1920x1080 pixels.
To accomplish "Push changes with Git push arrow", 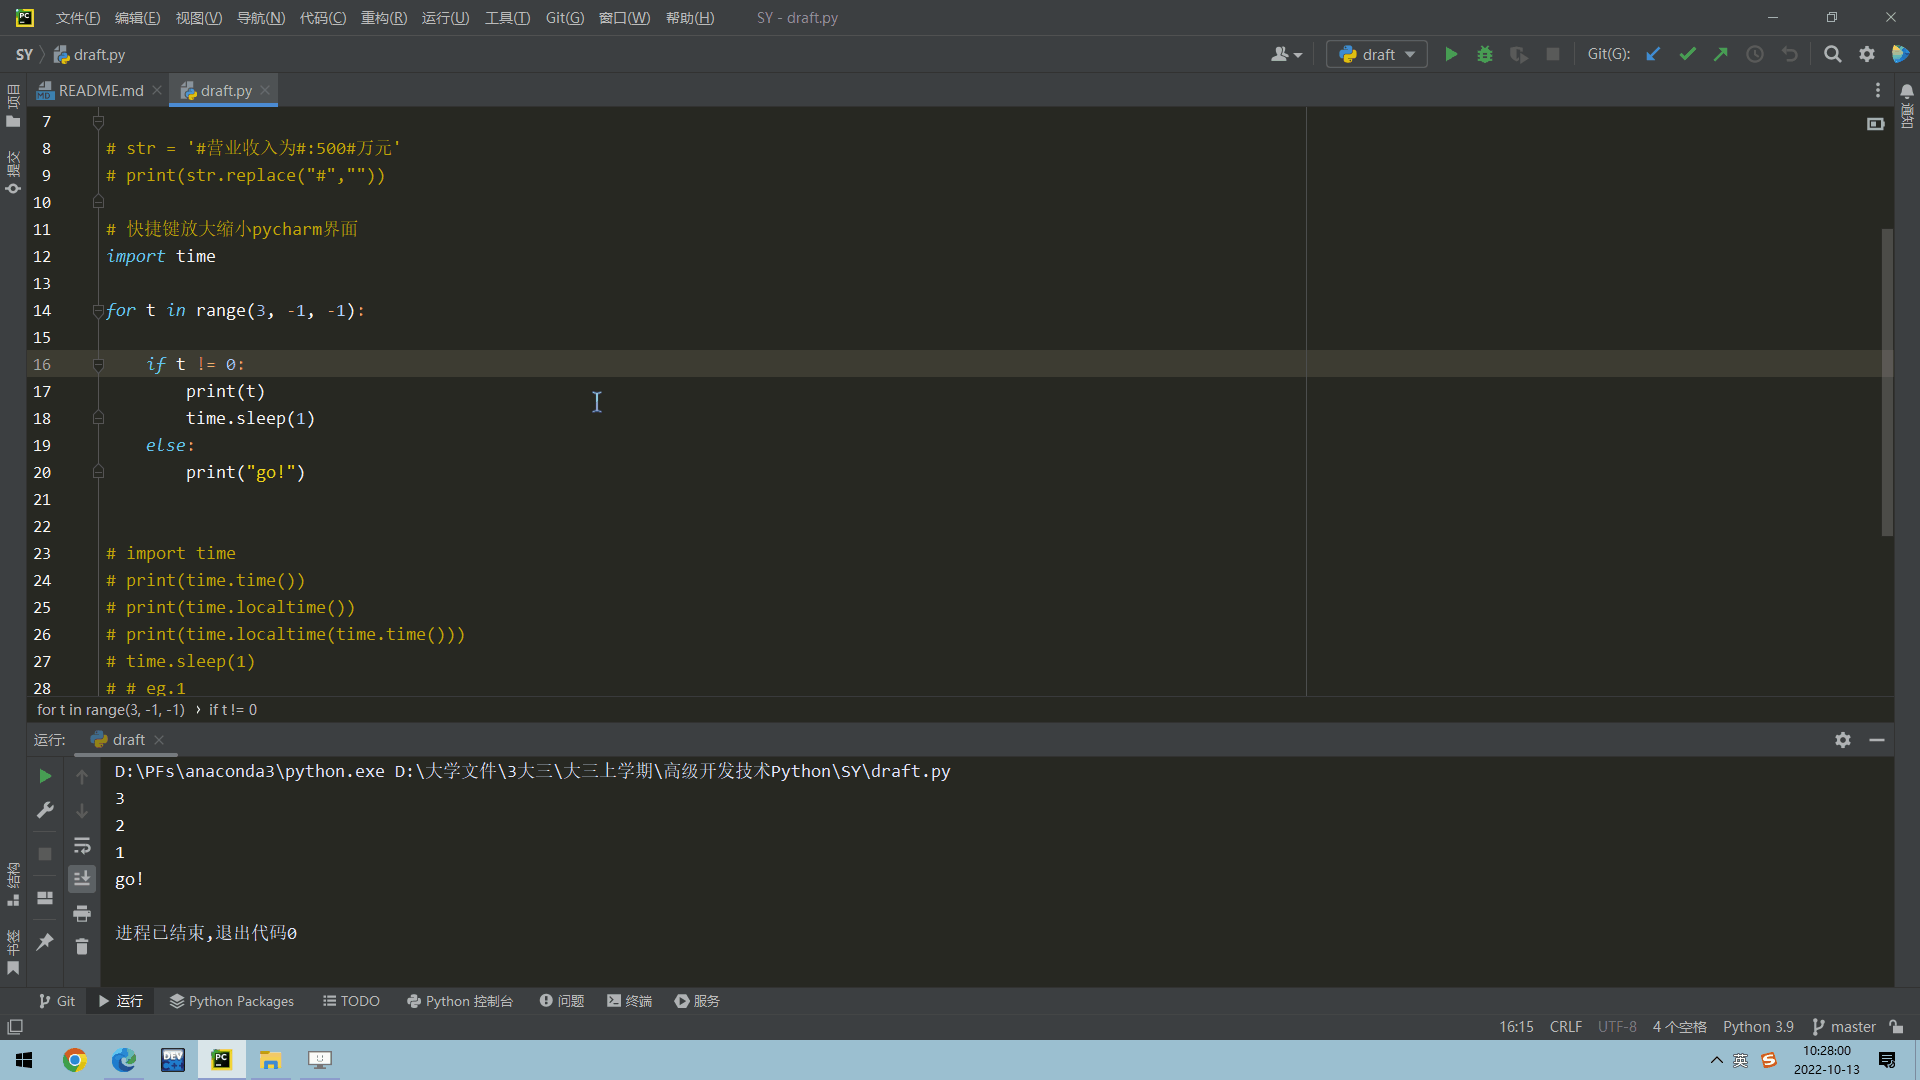I will point(1721,55).
